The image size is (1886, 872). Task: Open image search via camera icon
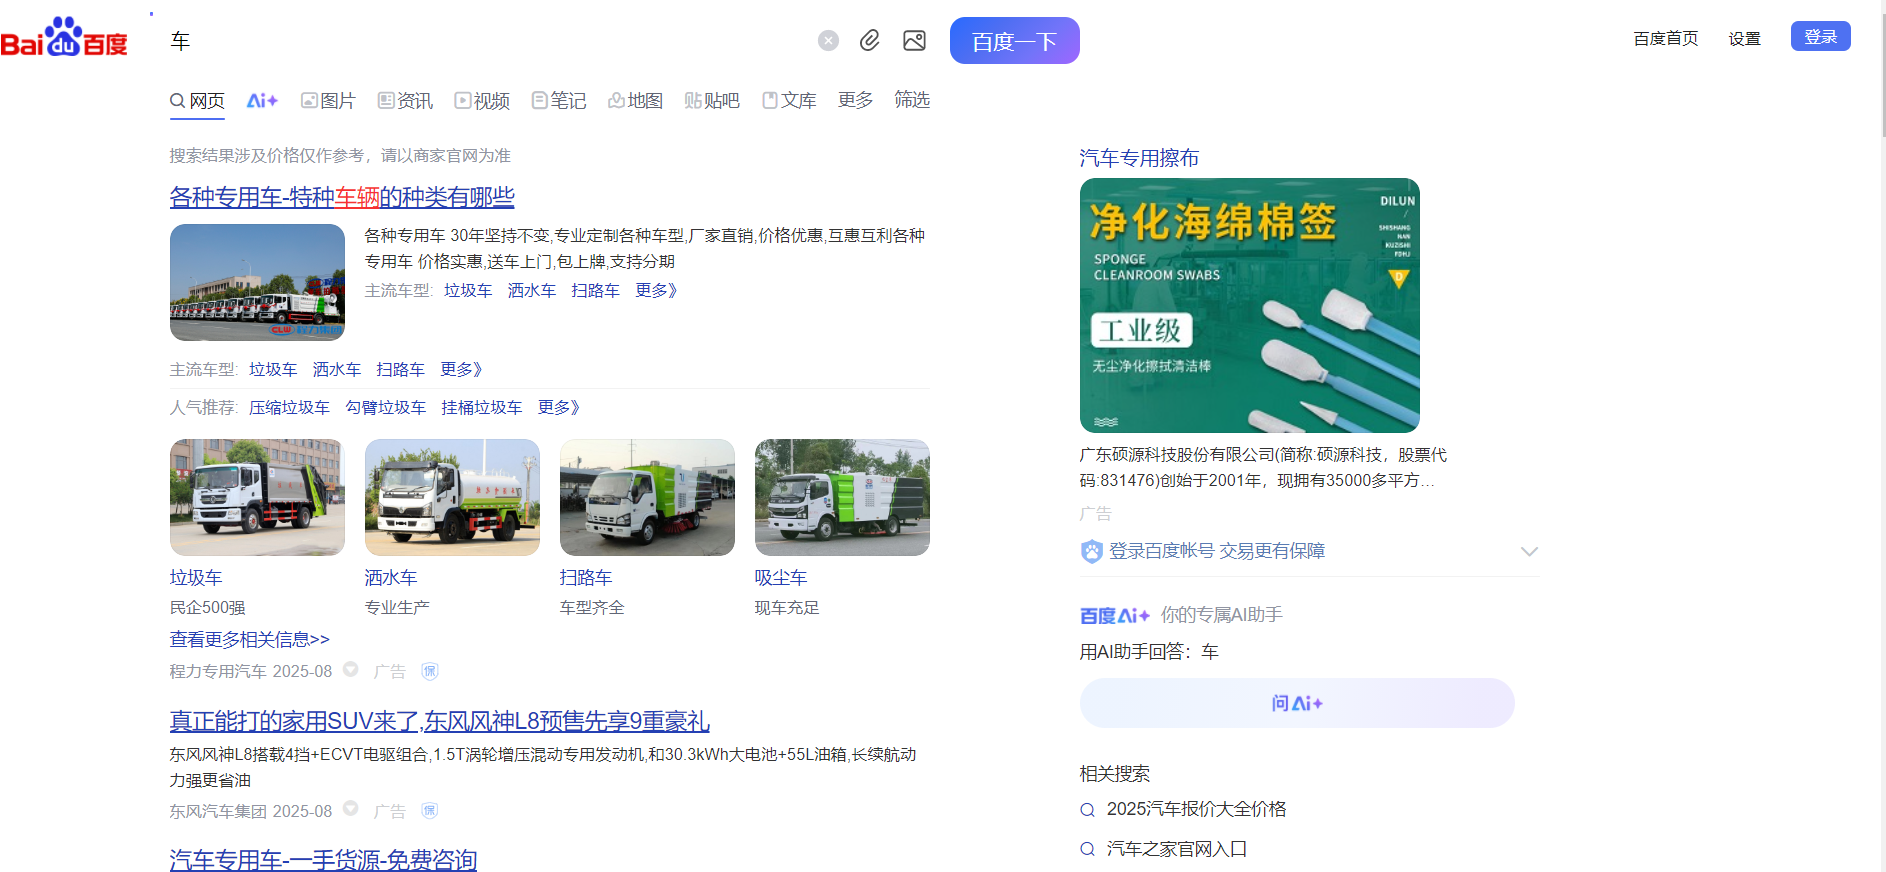coord(914,40)
